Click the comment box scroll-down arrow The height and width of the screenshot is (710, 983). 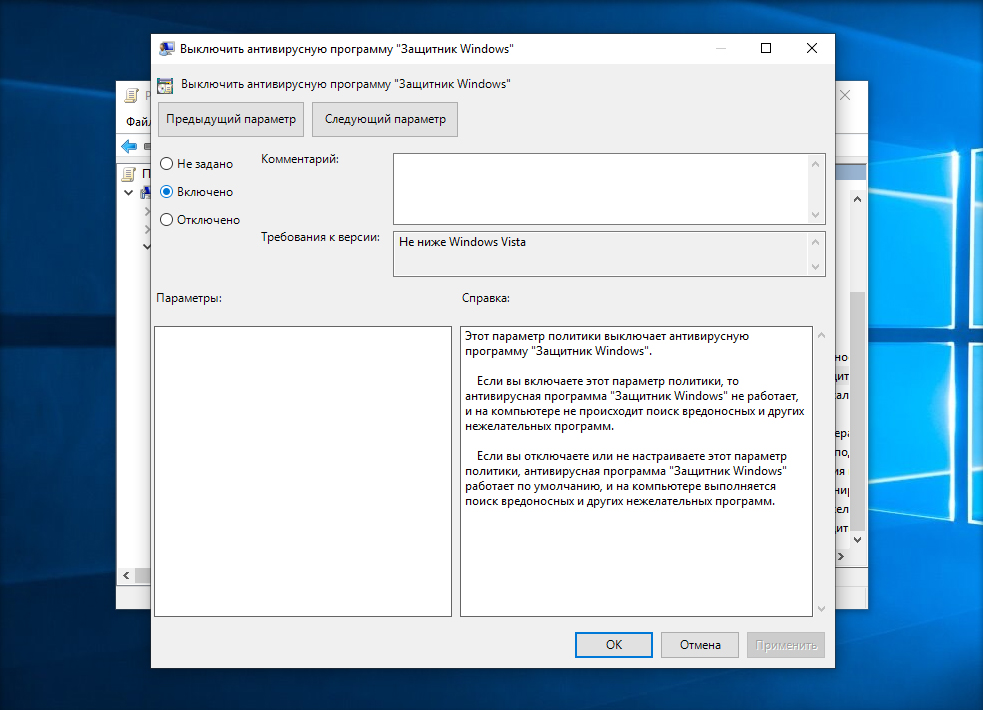pos(816,214)
